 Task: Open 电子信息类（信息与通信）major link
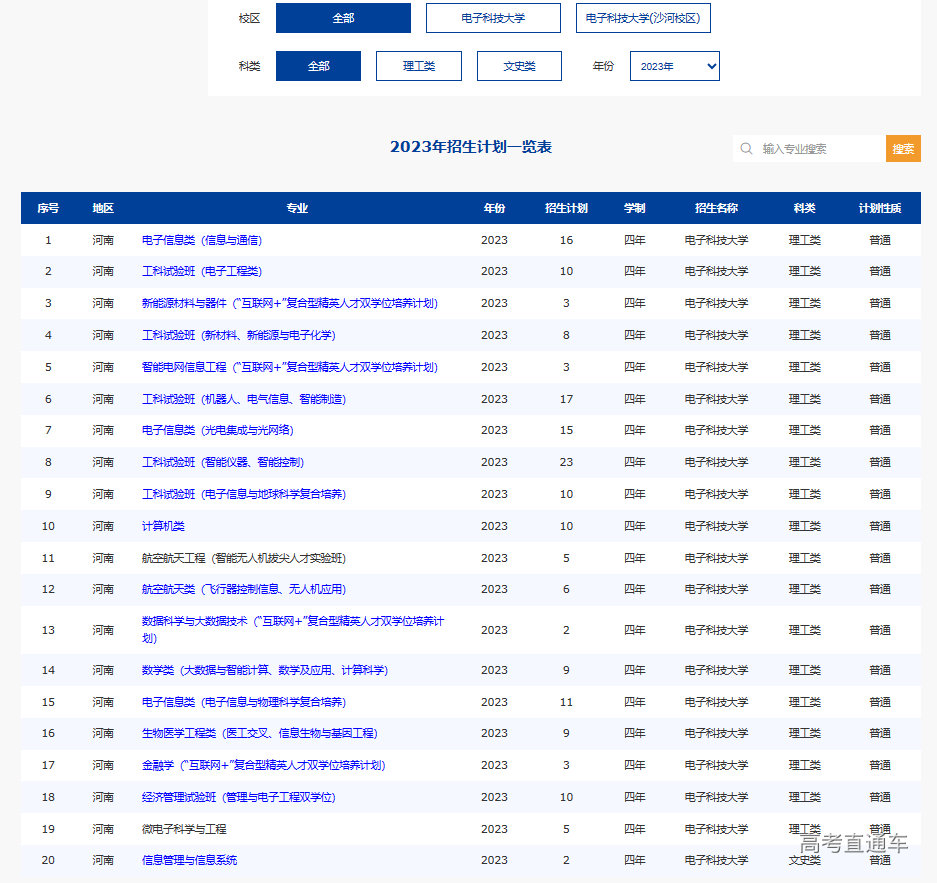point(202,240)
